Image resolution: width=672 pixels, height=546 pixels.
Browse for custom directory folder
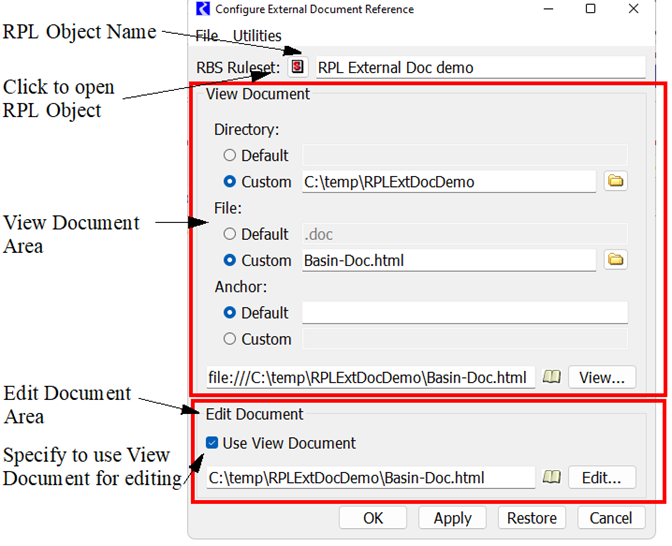tap(616, 181)
